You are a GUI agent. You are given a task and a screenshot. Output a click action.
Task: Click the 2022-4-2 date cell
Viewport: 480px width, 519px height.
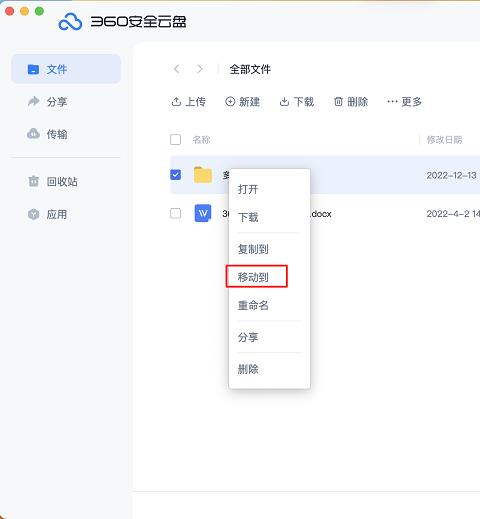453,214
